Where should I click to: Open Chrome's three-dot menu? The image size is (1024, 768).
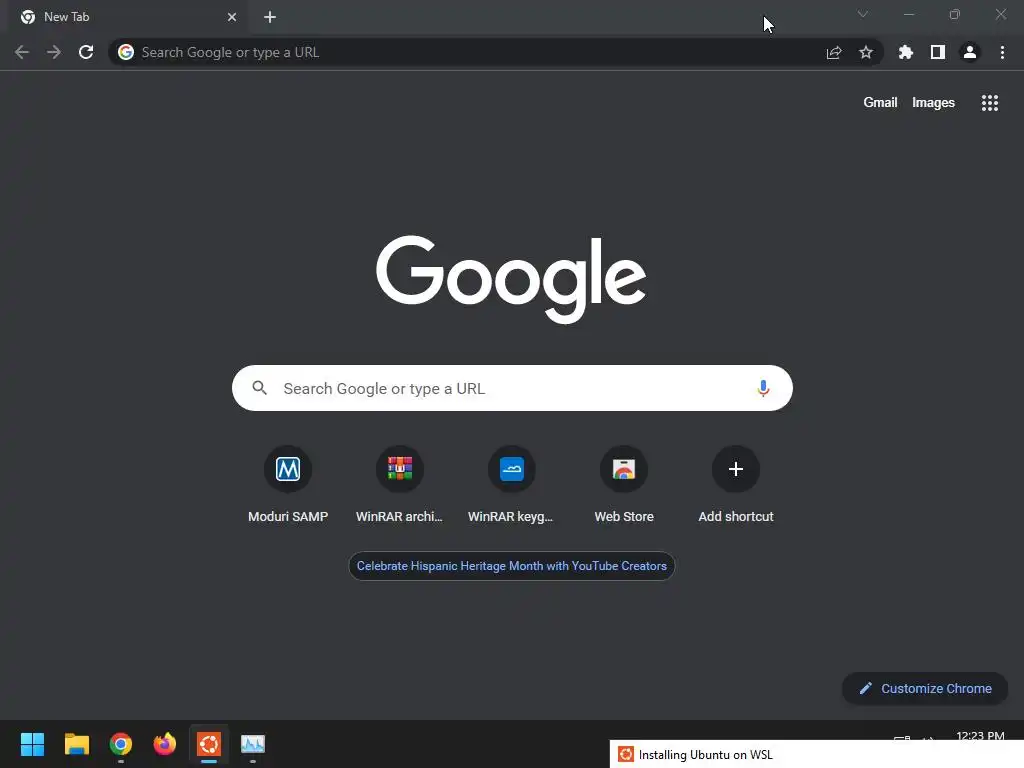[1002, 52]
